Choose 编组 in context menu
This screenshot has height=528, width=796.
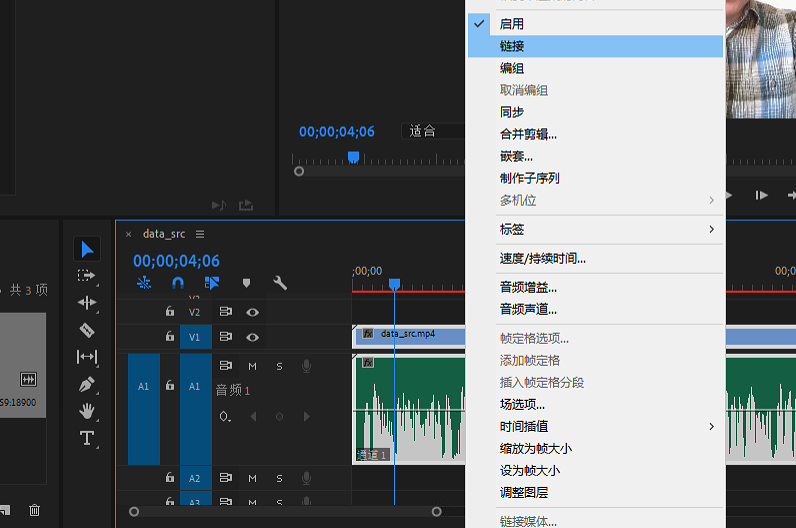(x=595, y=68)
